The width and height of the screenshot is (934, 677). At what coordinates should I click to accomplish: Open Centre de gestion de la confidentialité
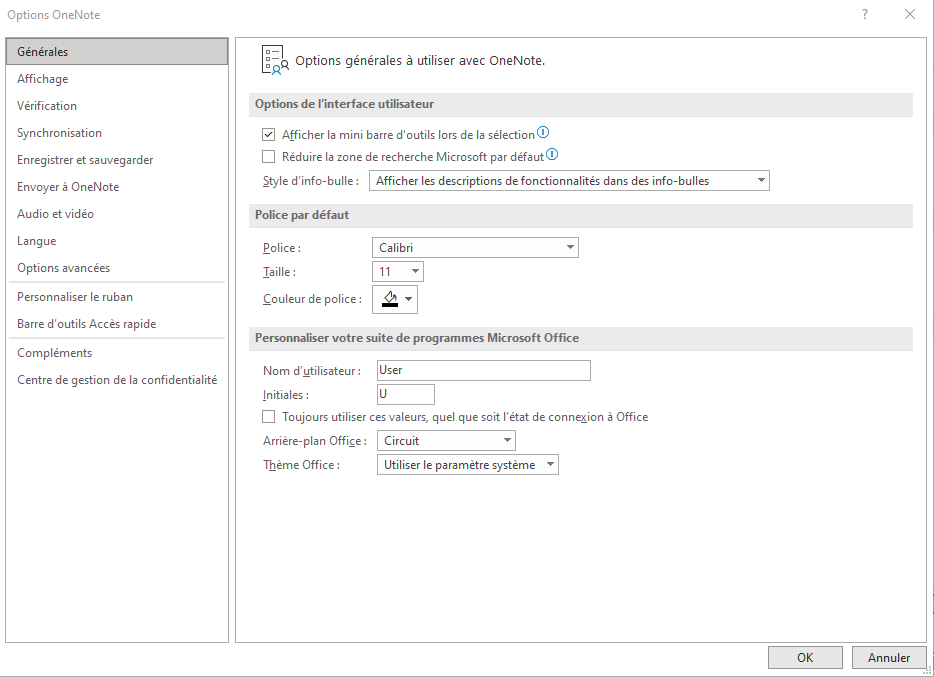click(x=117, y=380)
